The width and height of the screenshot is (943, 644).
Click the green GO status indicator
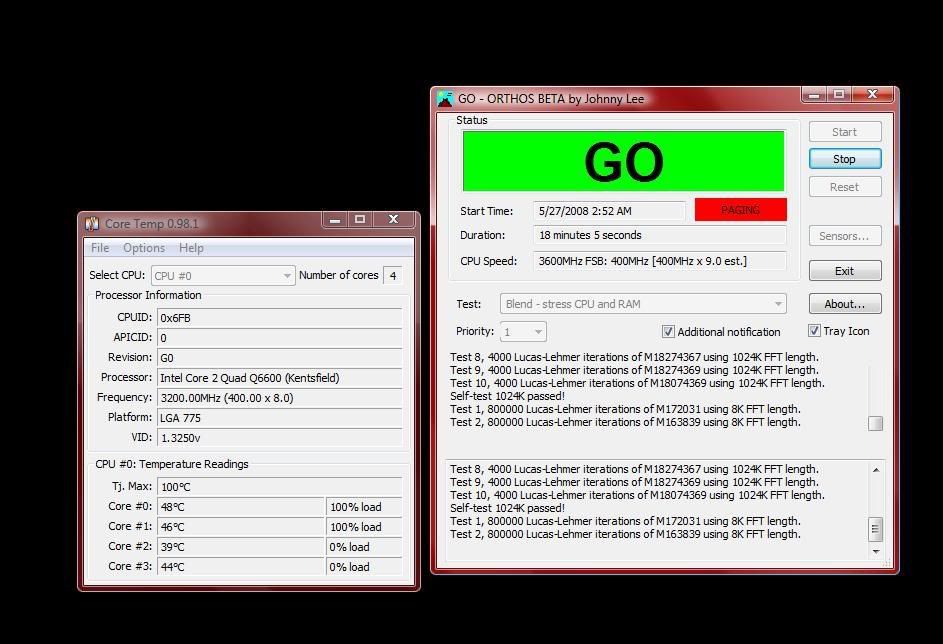[x=624, y=161]
